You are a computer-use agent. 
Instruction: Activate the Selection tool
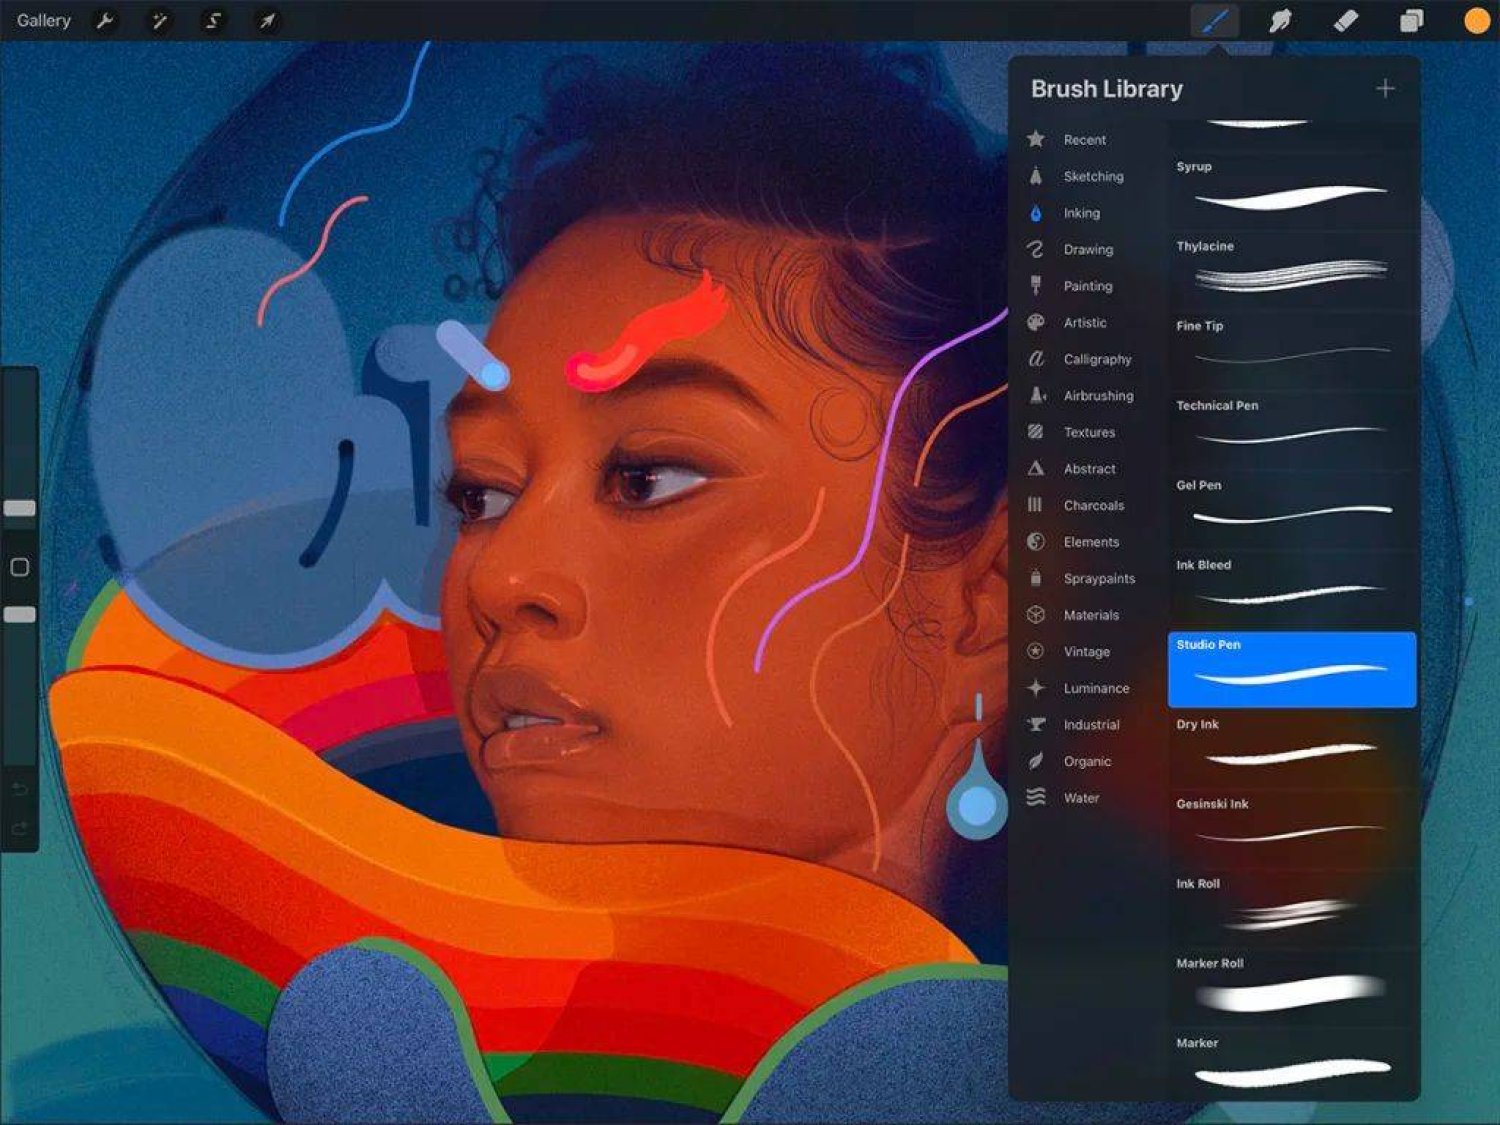[x=213, y=20]
